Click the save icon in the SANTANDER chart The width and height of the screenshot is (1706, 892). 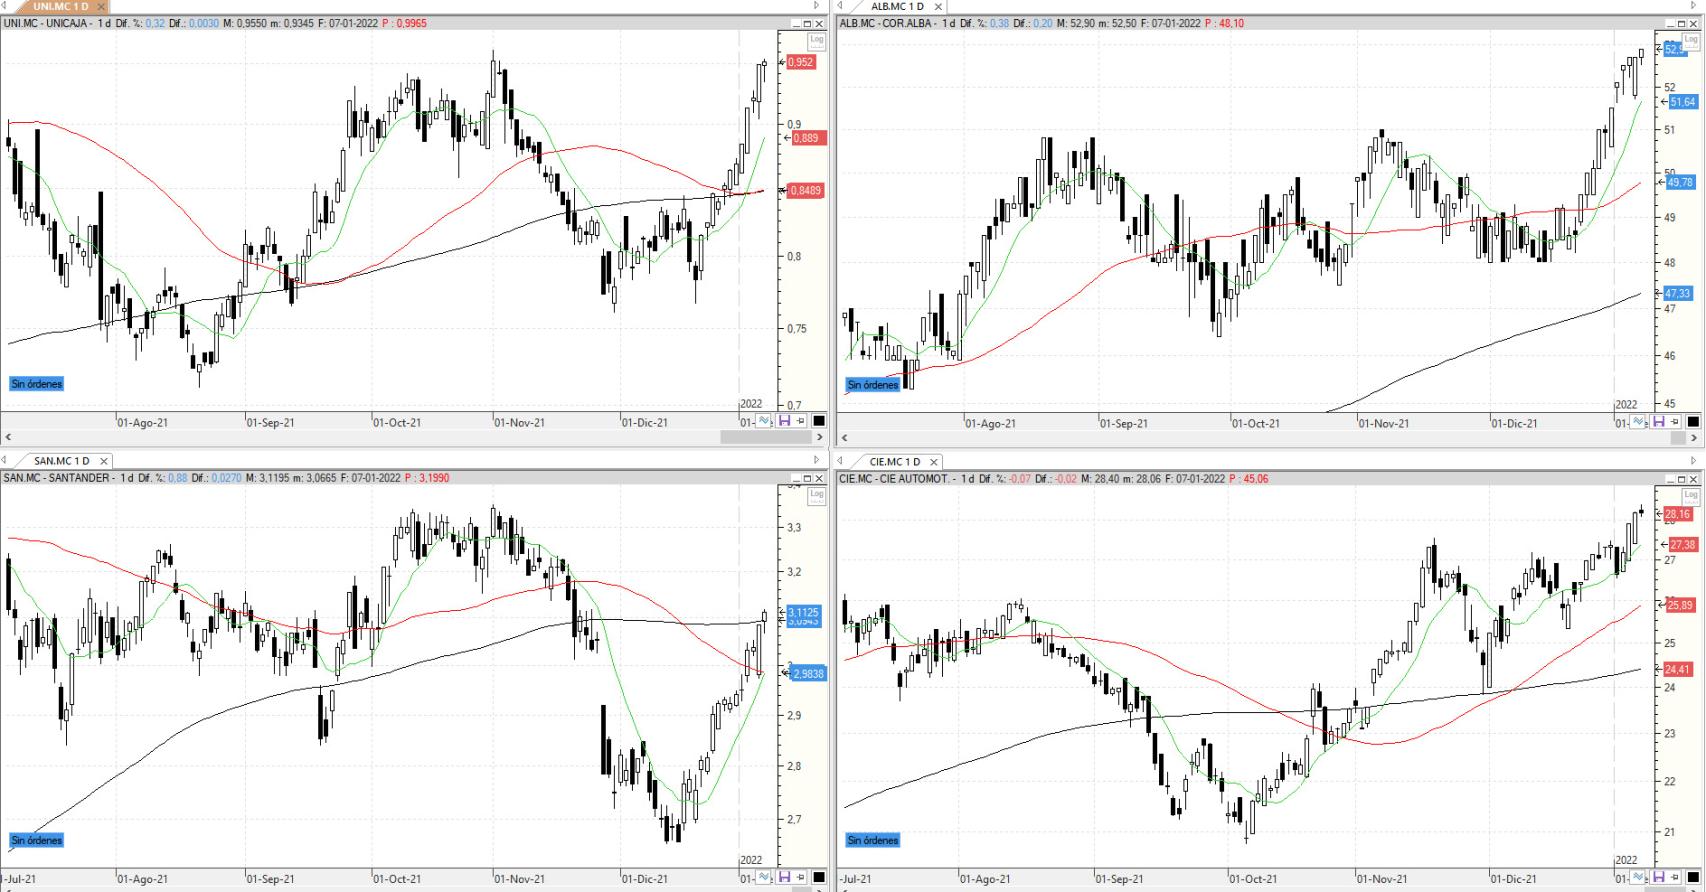784,878
